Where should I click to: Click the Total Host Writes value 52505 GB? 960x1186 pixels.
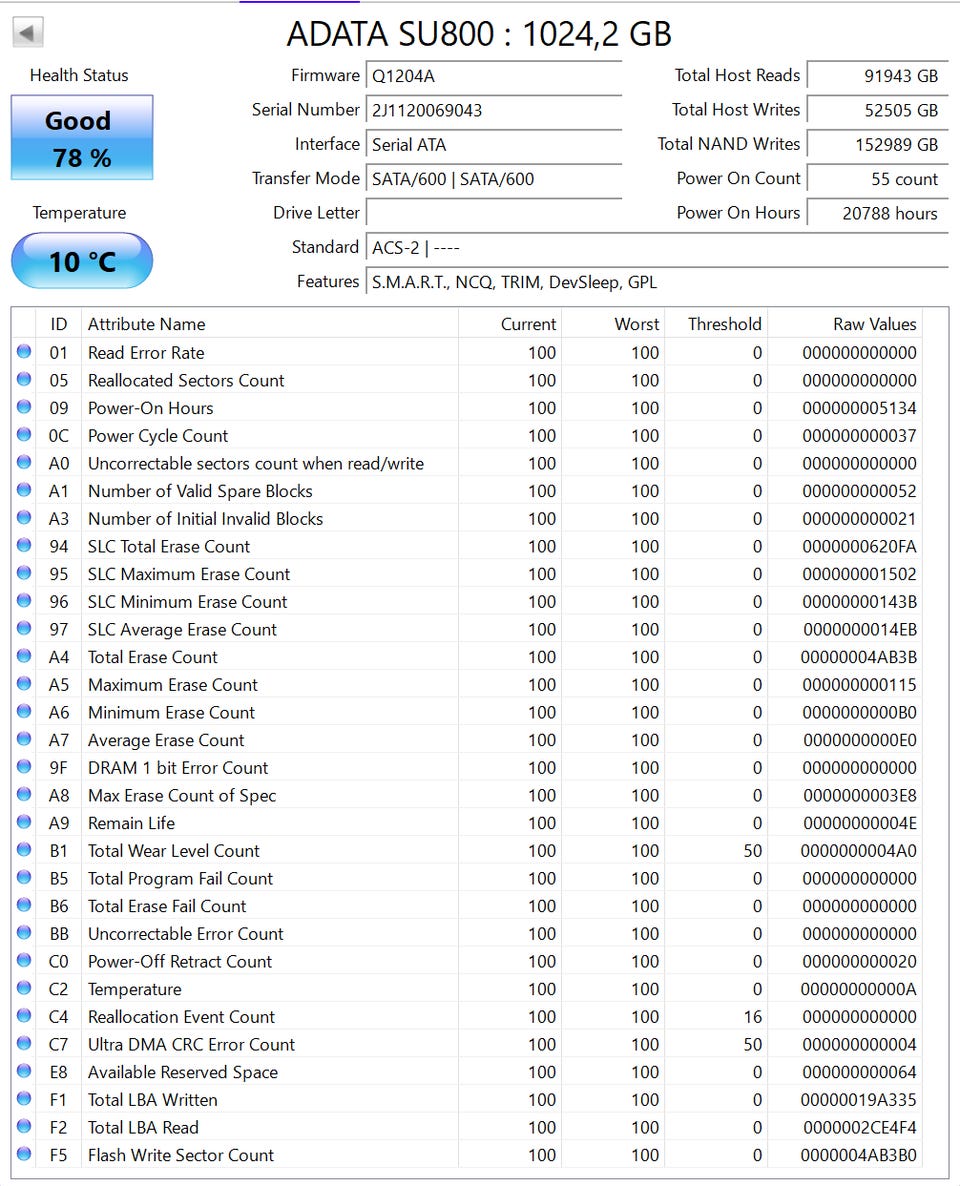coord(878,110)
